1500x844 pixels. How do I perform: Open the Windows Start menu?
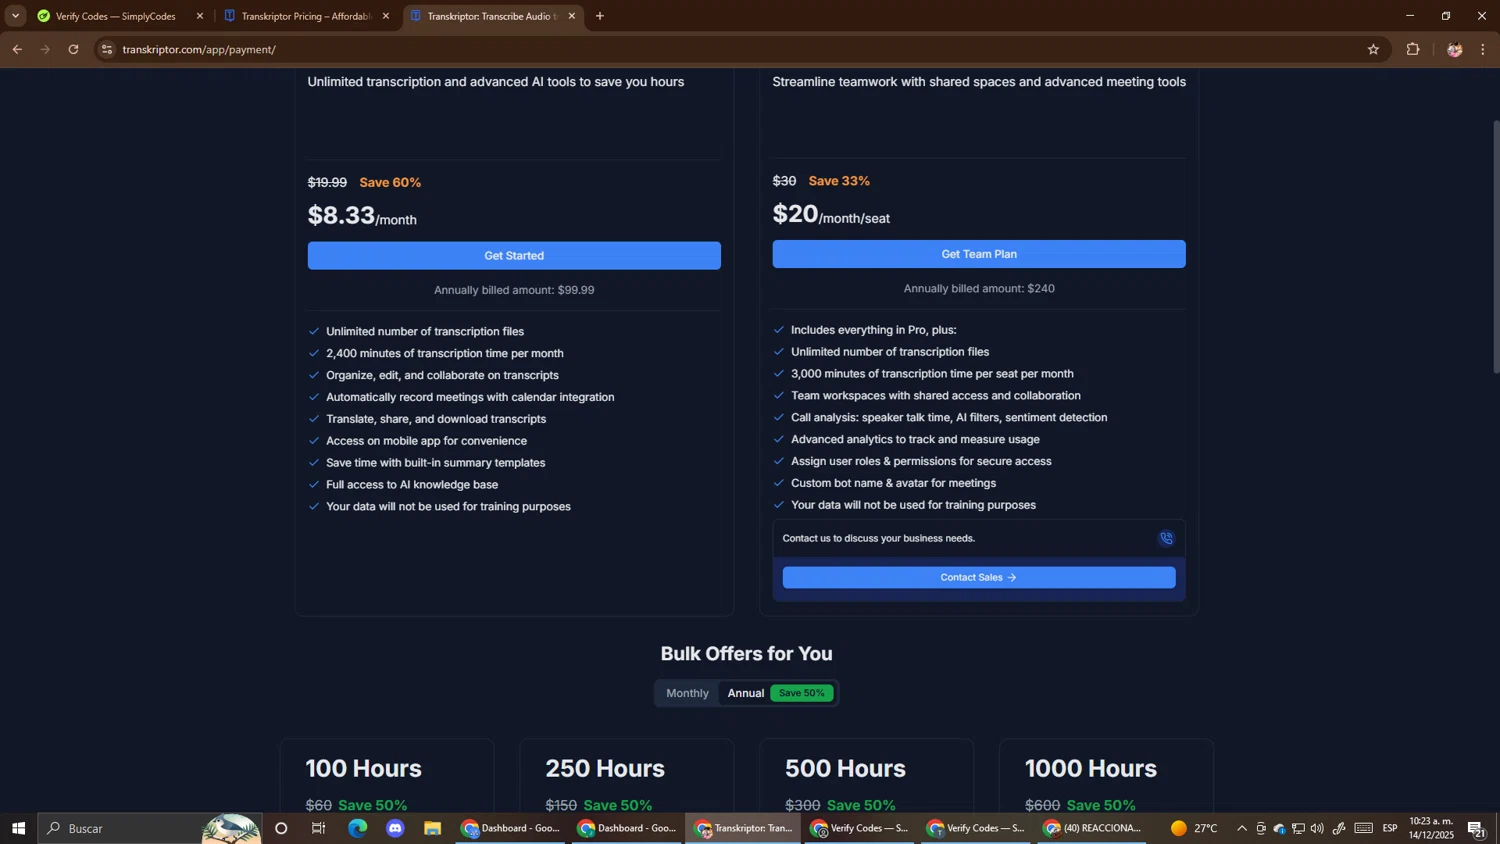tap(17, 829)
